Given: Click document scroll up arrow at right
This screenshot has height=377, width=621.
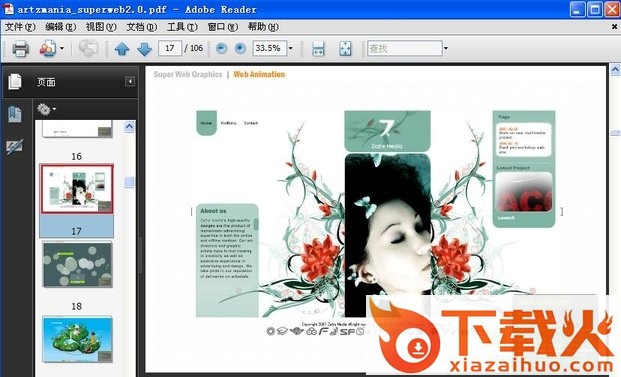Looking at the screenshot, I should tap(615, 70).
